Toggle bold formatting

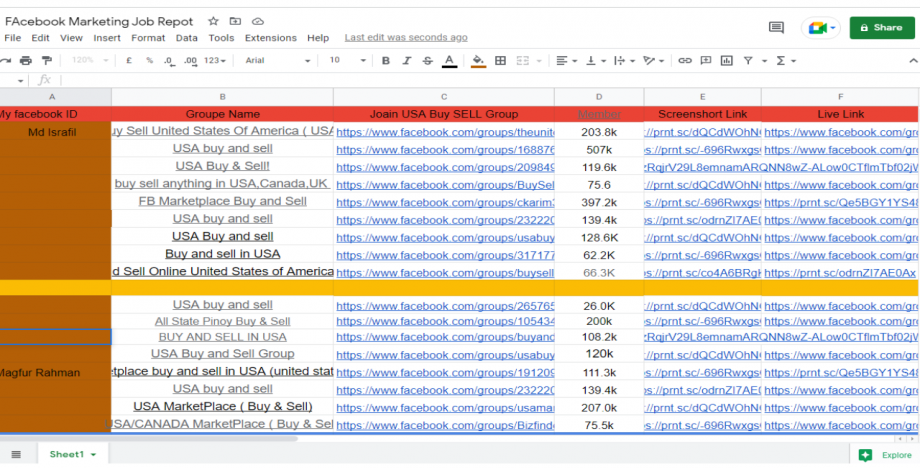pos(386,61)
